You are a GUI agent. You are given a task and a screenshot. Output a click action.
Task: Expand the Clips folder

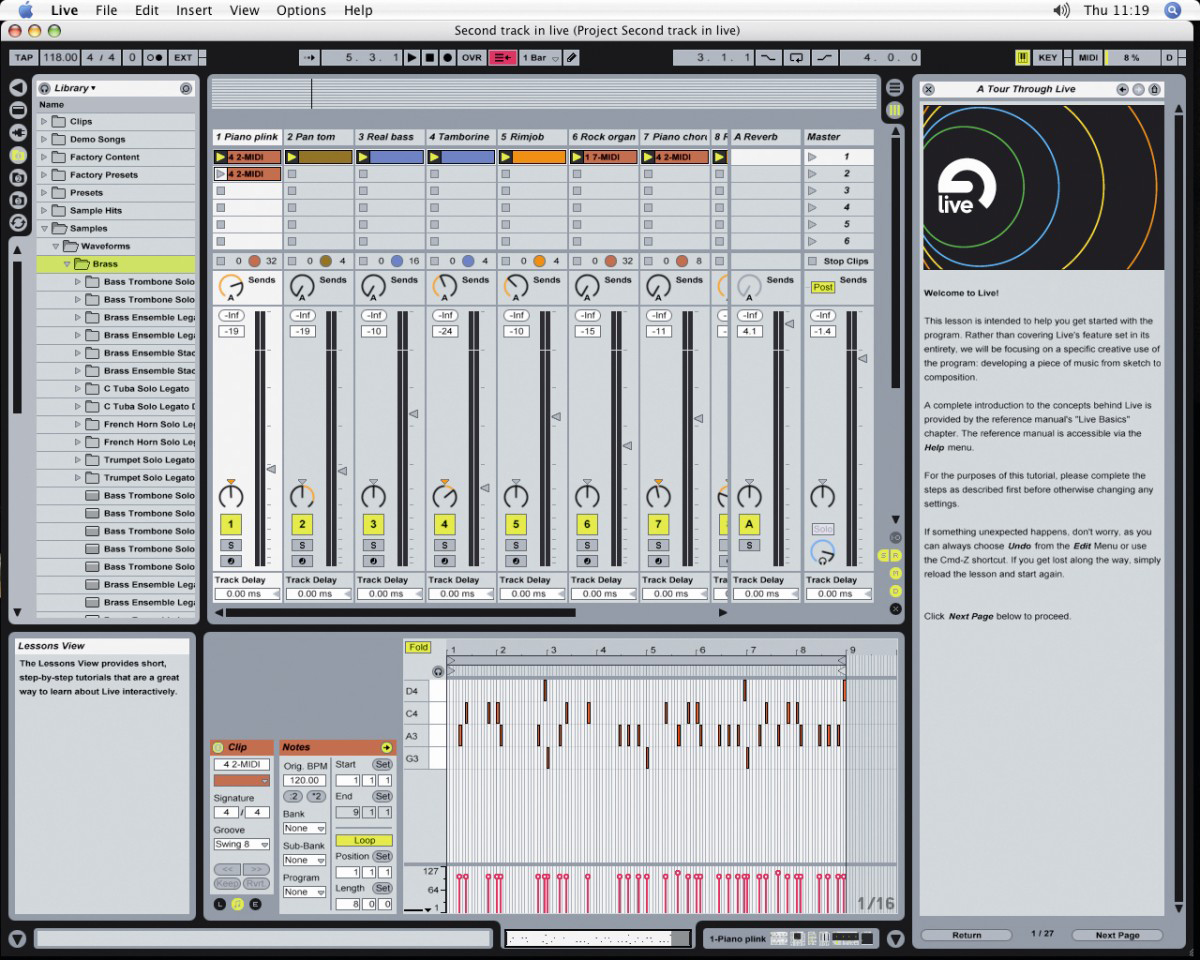click(44, 122)
